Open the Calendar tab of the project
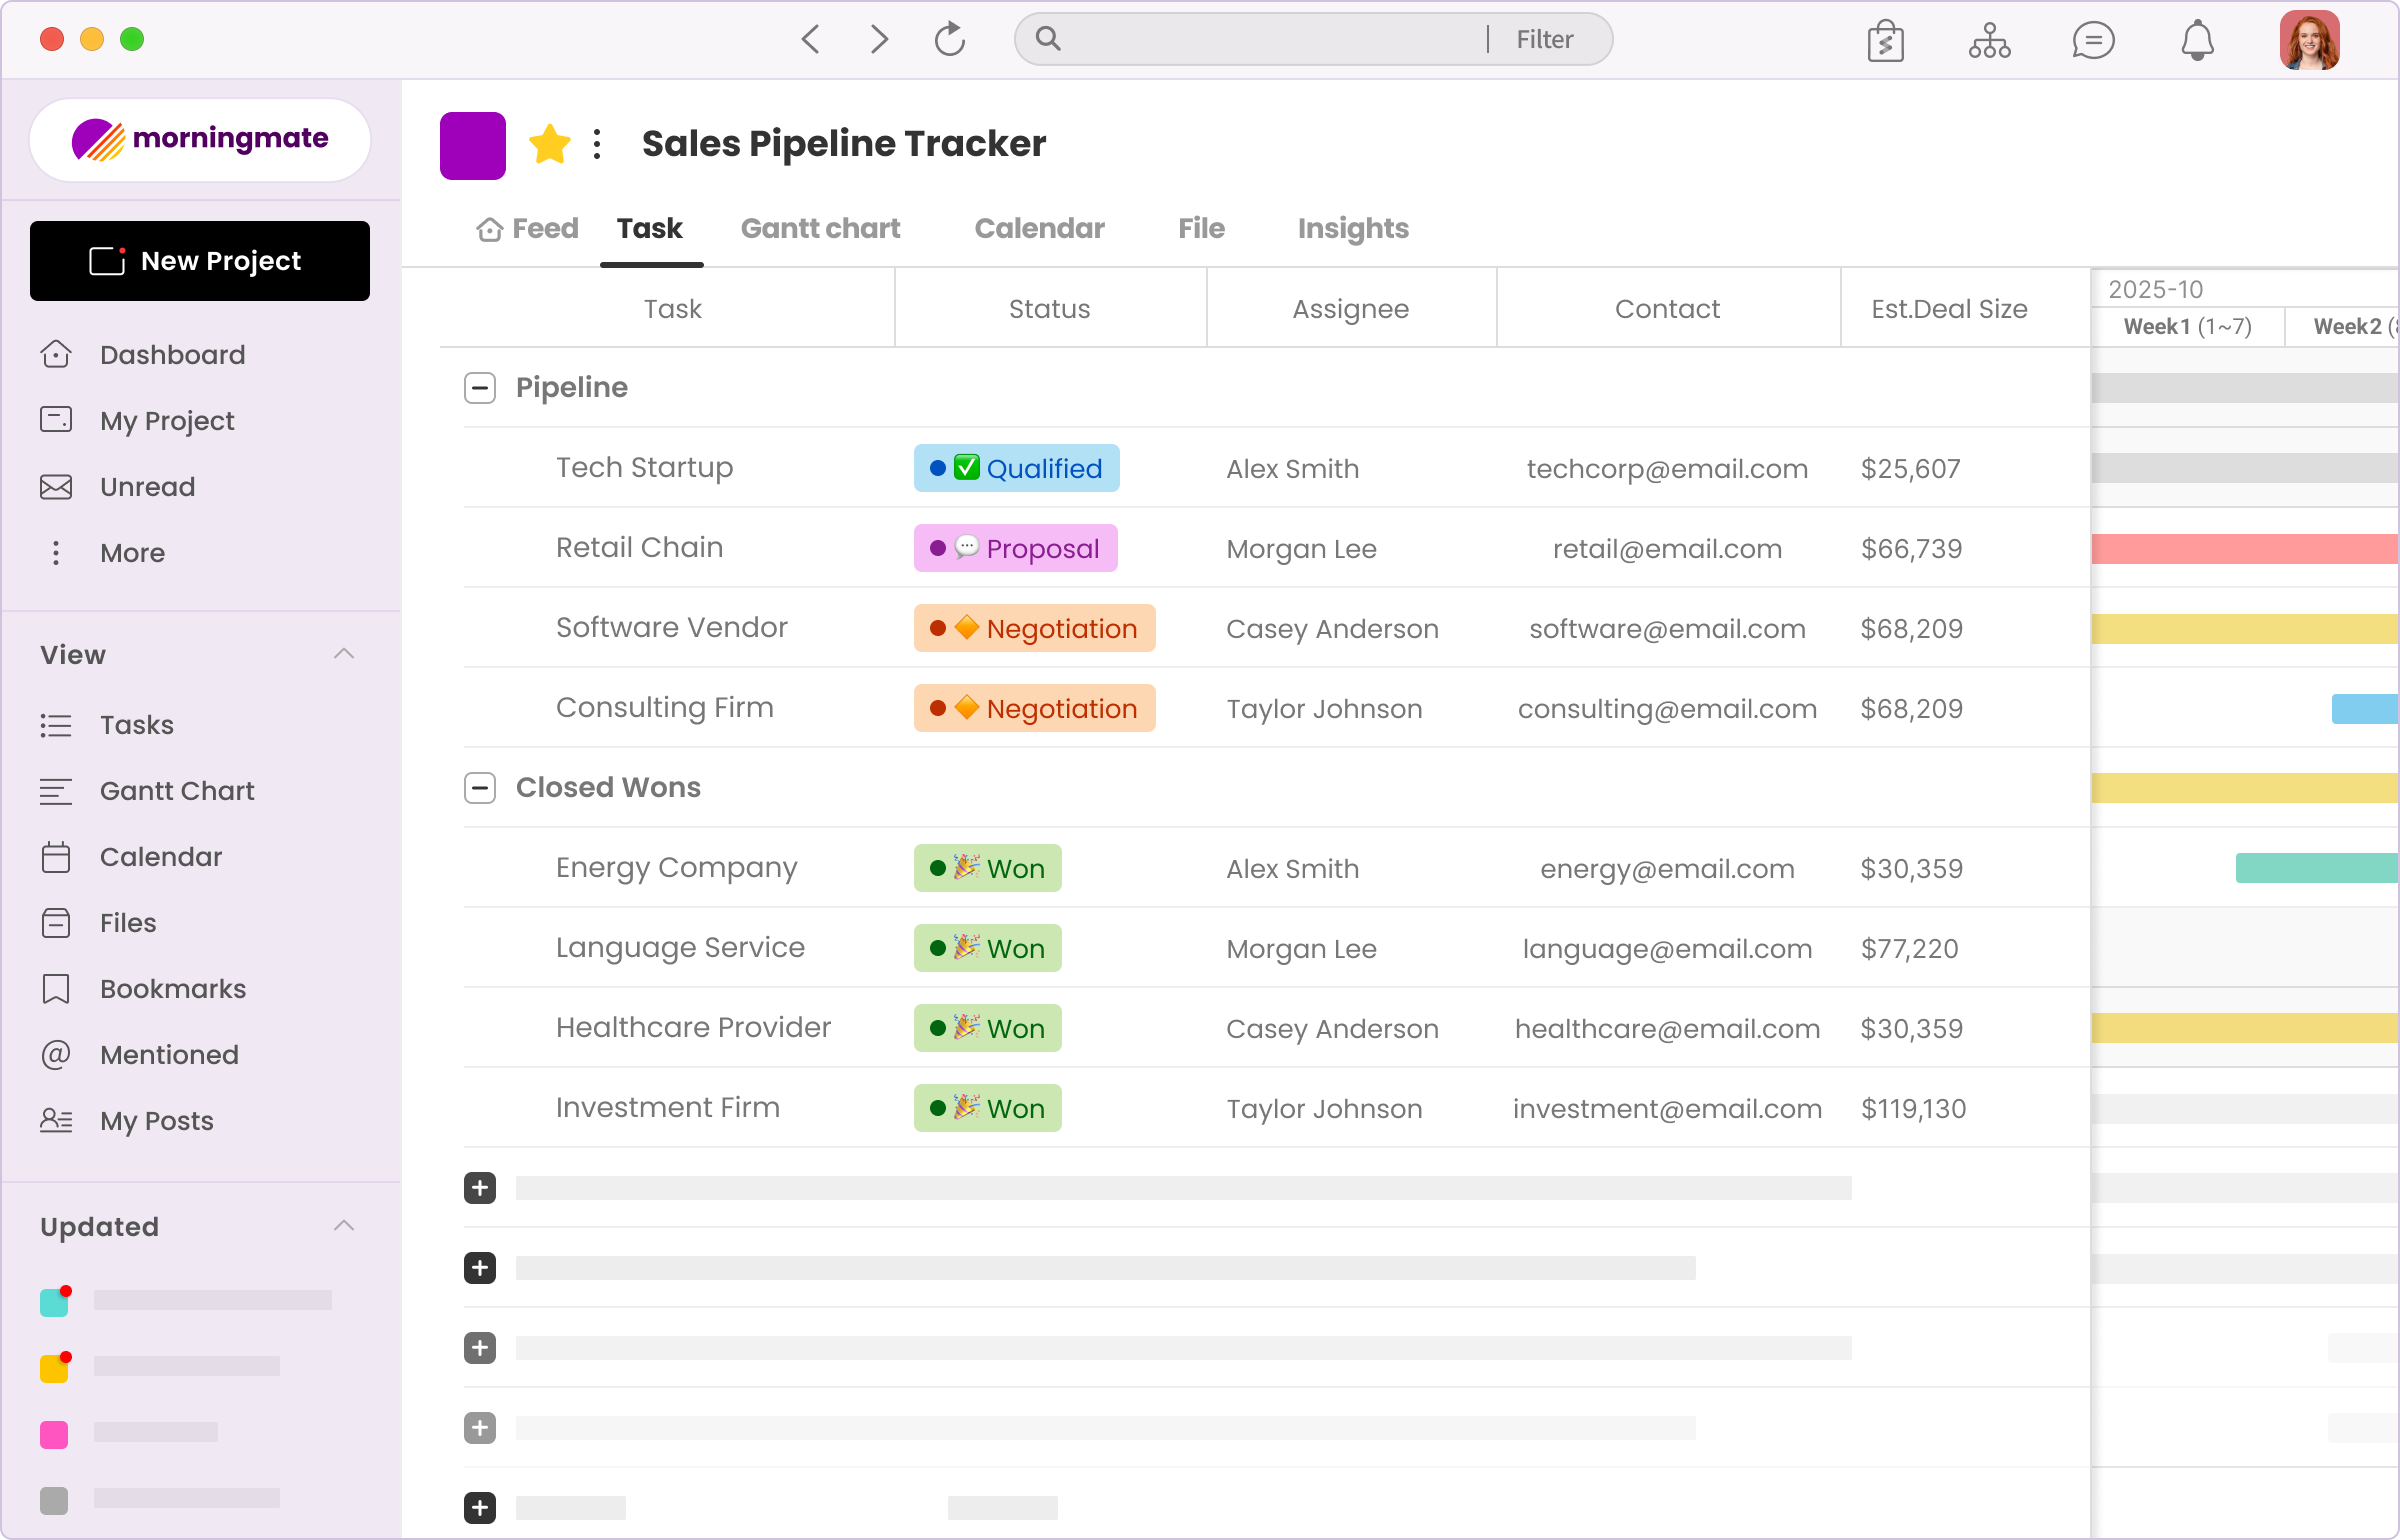The image size is (2400, 1540). (1039, 228)
